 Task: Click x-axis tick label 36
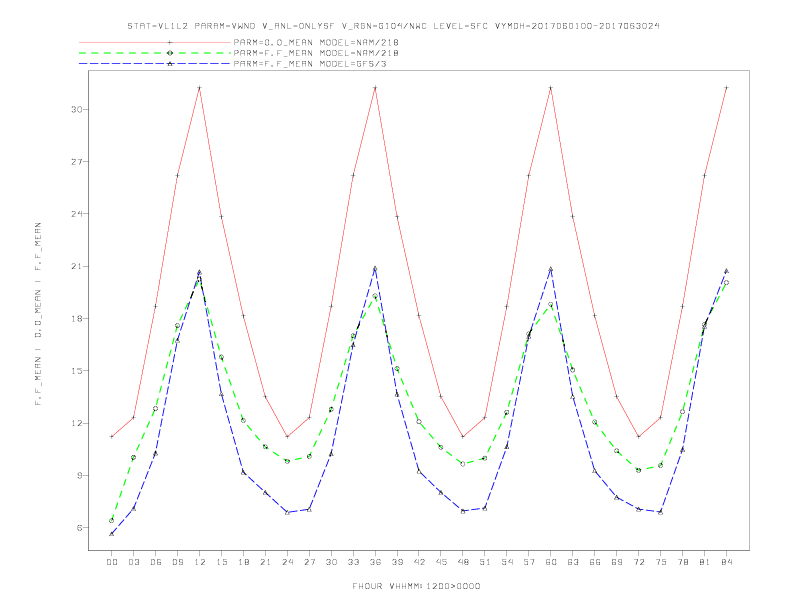[375, 562]
